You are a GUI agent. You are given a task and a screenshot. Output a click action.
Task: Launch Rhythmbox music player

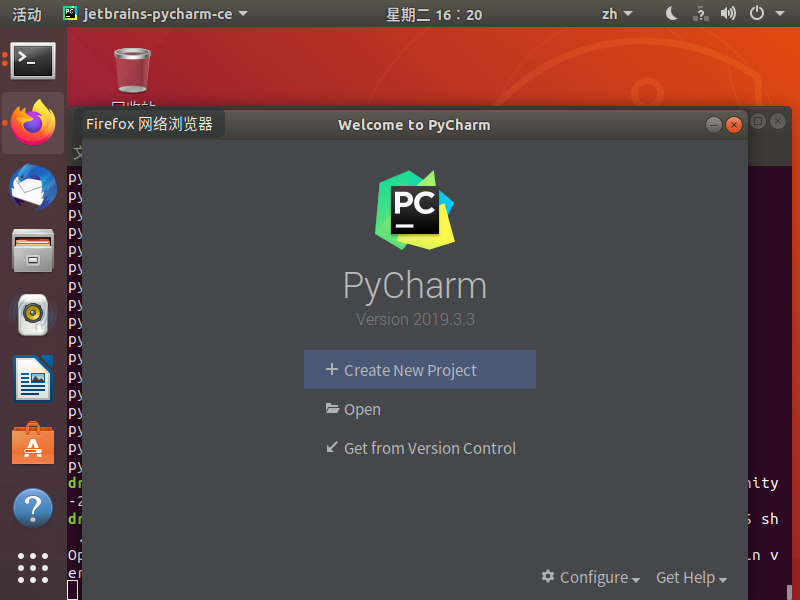33,314
